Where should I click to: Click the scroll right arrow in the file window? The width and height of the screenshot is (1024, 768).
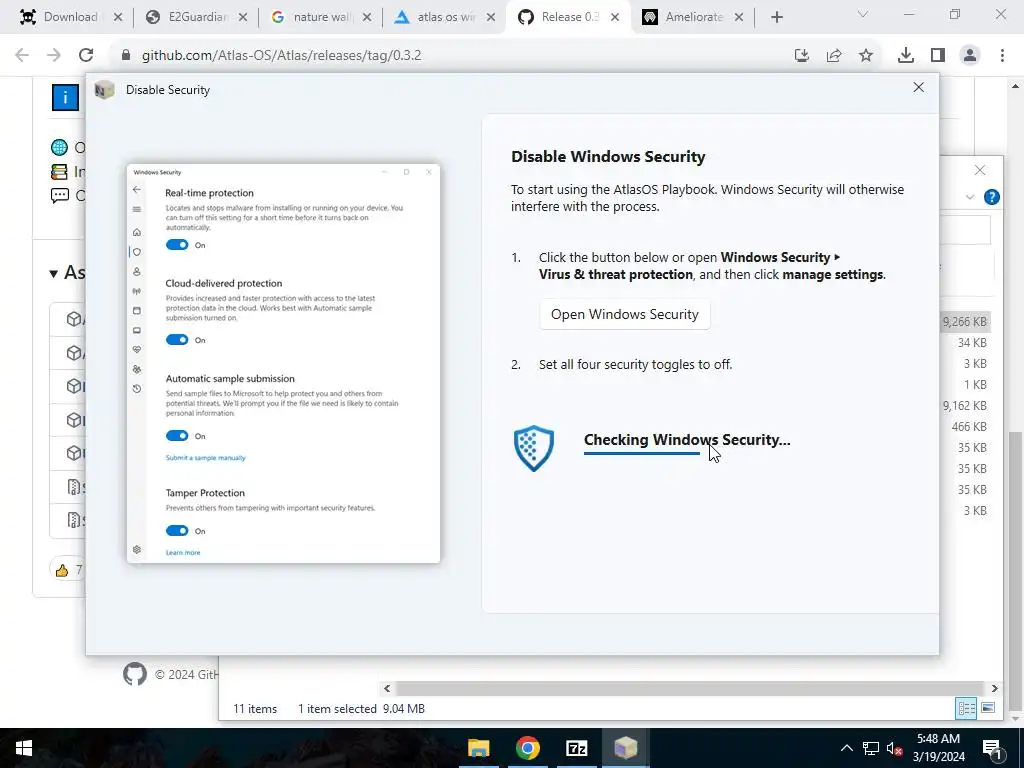pyautogui.click(x=994, y=688)
